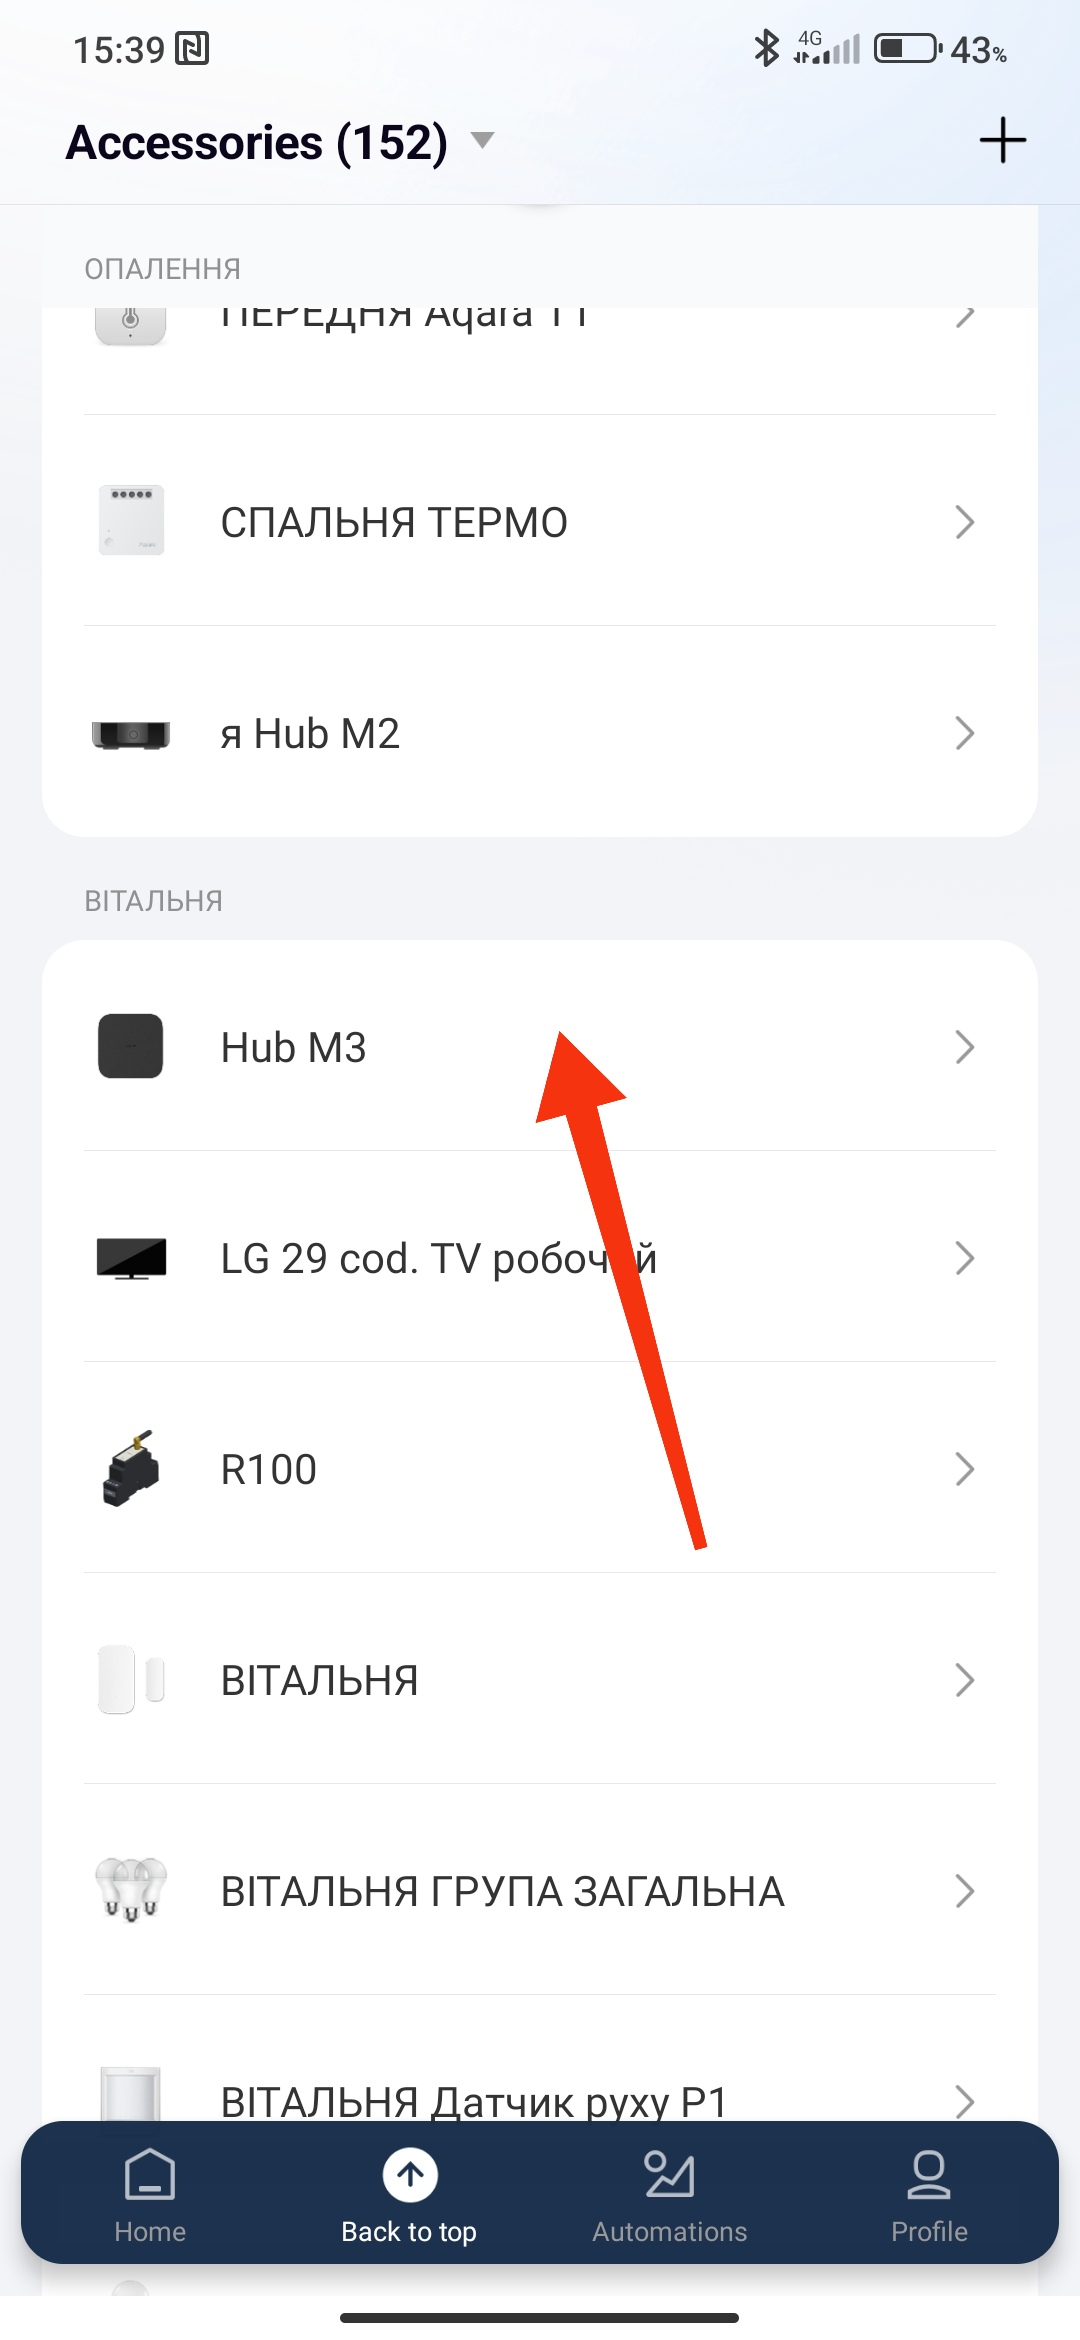This screenshot has width=1080, height=2340.
Task: Tap the light bulb group icon
Action: point(131,1890)
